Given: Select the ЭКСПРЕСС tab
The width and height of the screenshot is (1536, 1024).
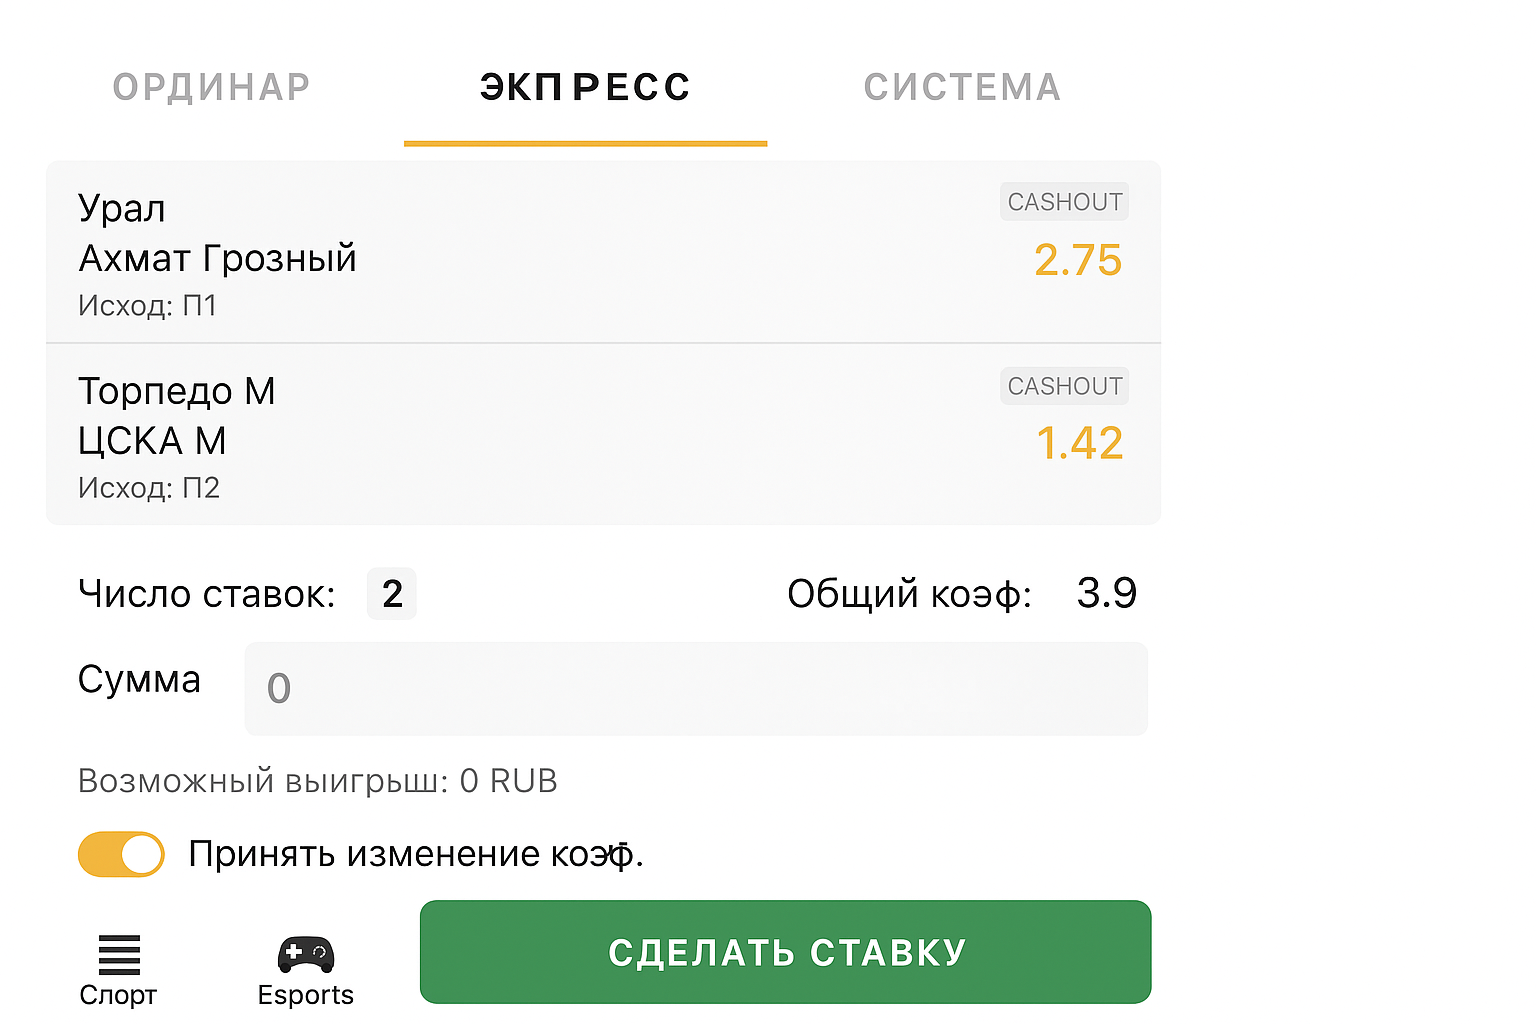Looking at the screenshot, I should click(x=585, y=88).
